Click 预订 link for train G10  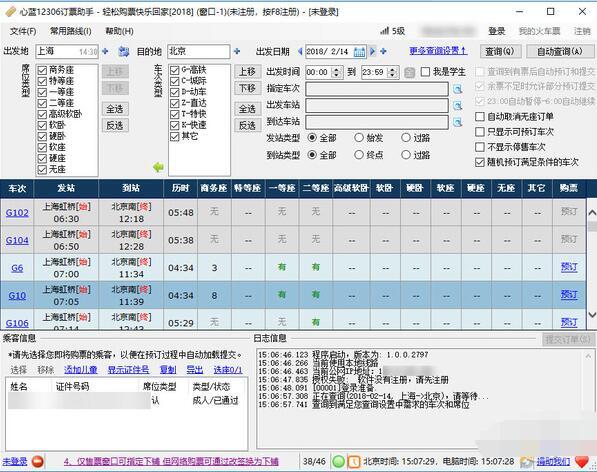[x=569, y=295]
